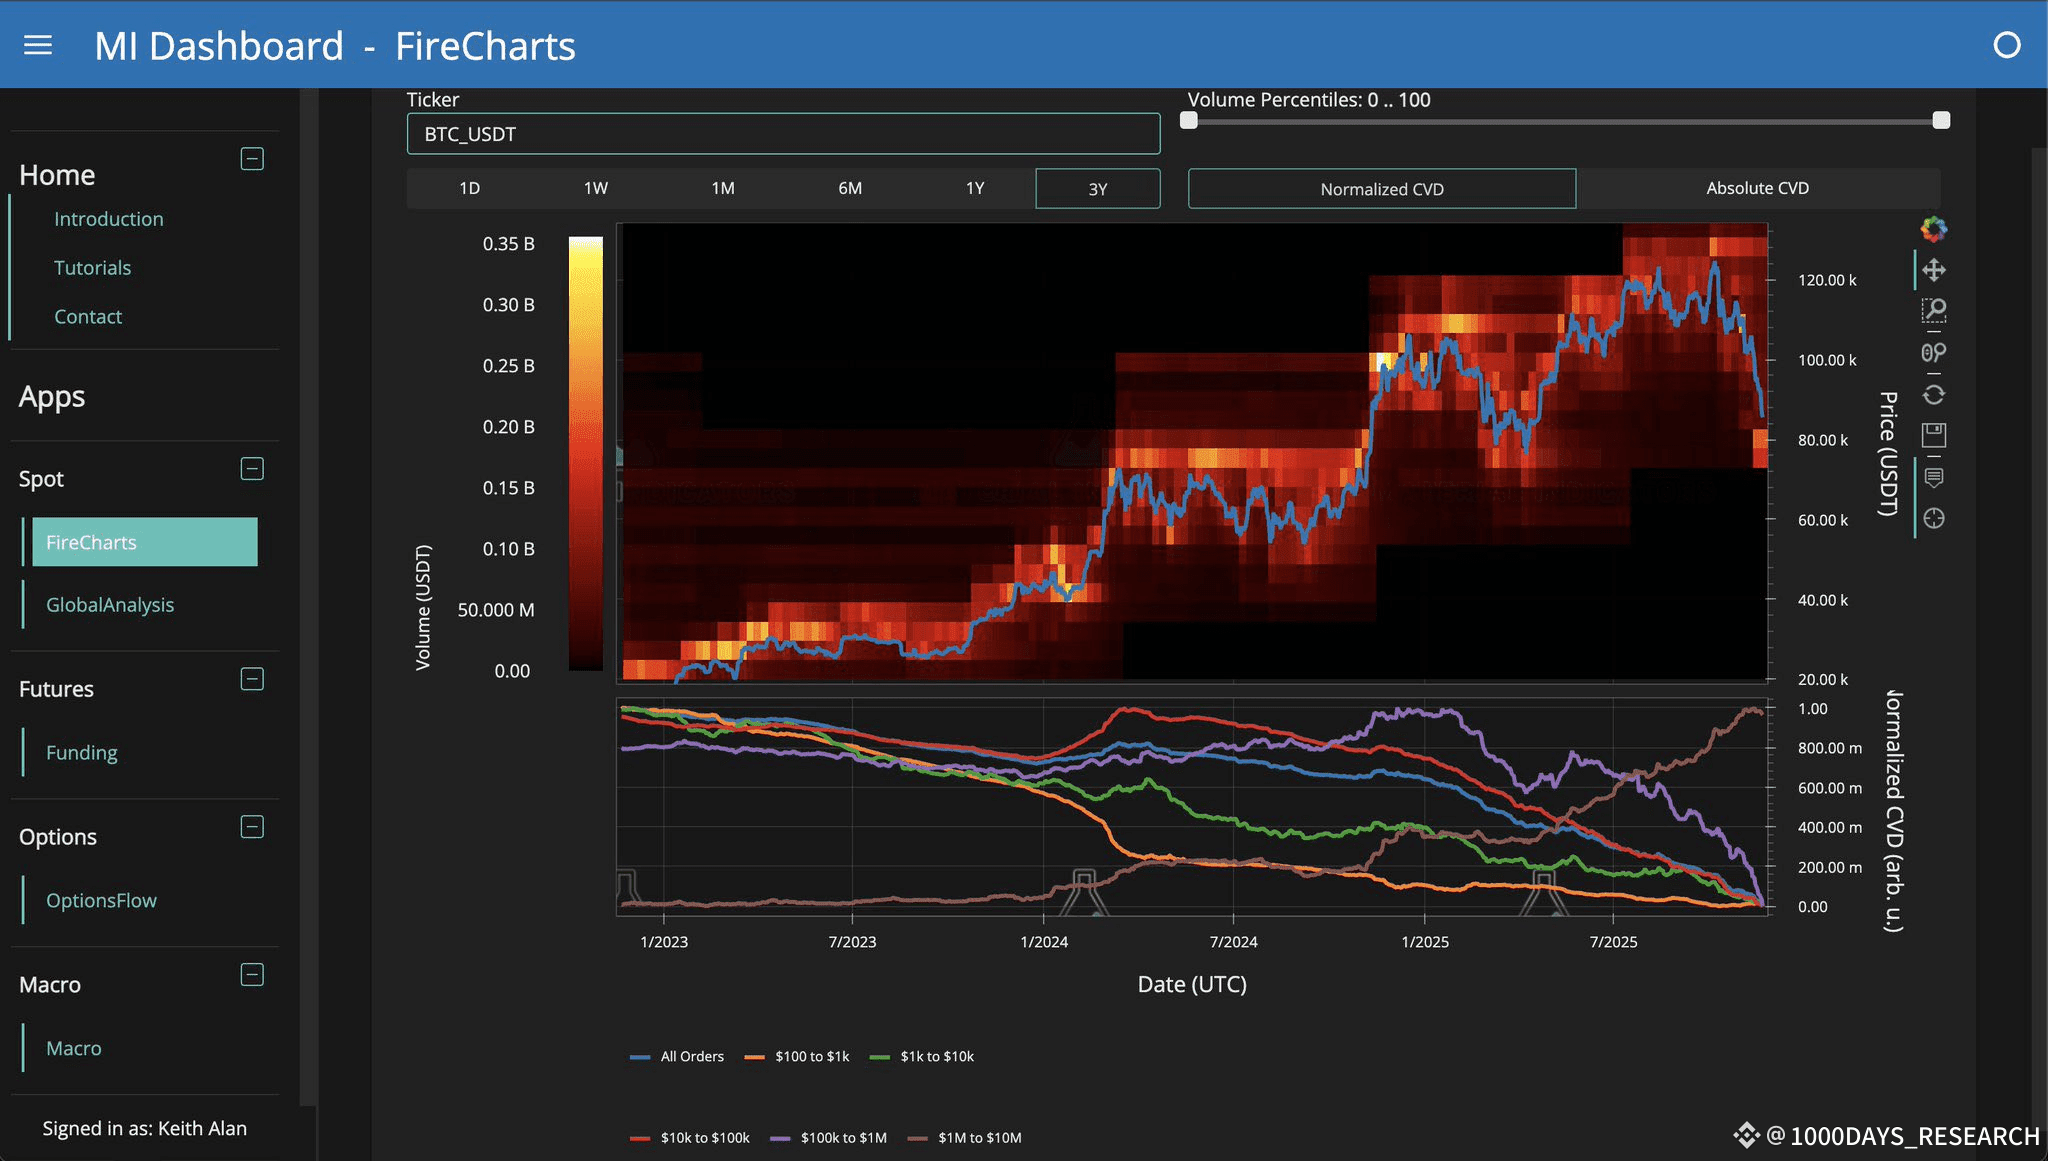Select the 1Y timeframe tab
The image size is (2048, 1161).
click(975, 188)
